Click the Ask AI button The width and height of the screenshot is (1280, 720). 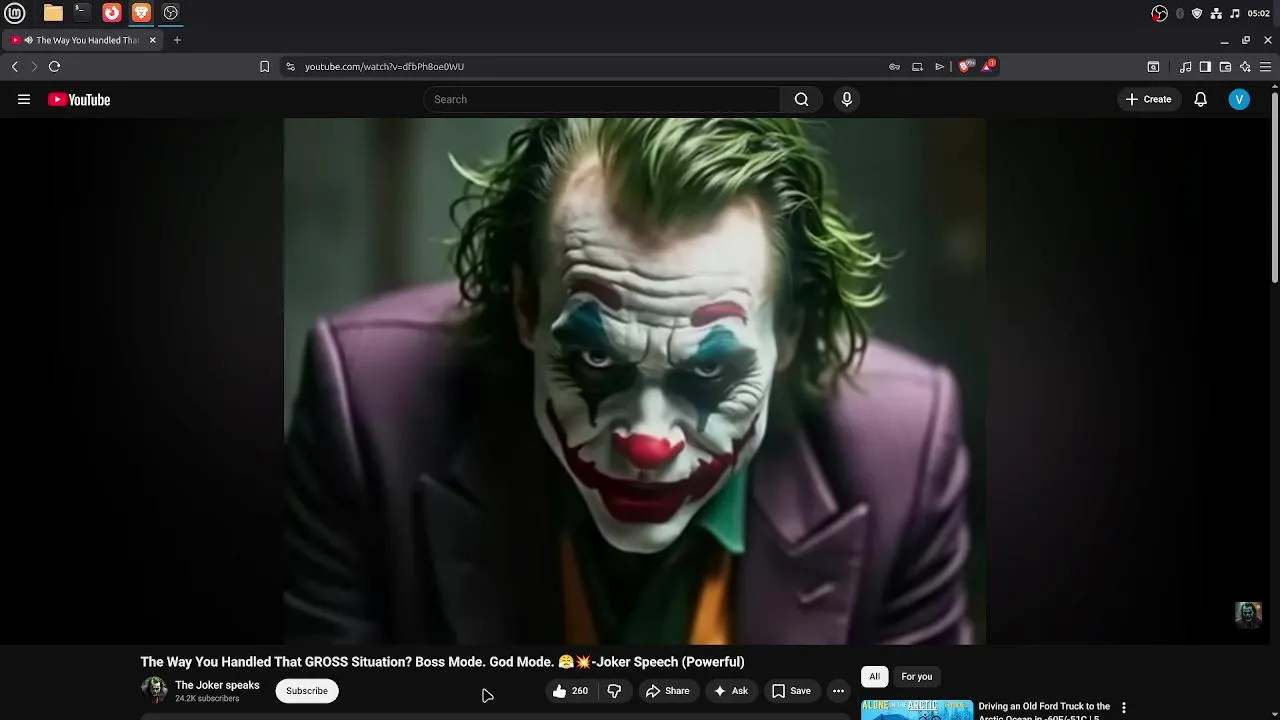(x=731, y=691)
